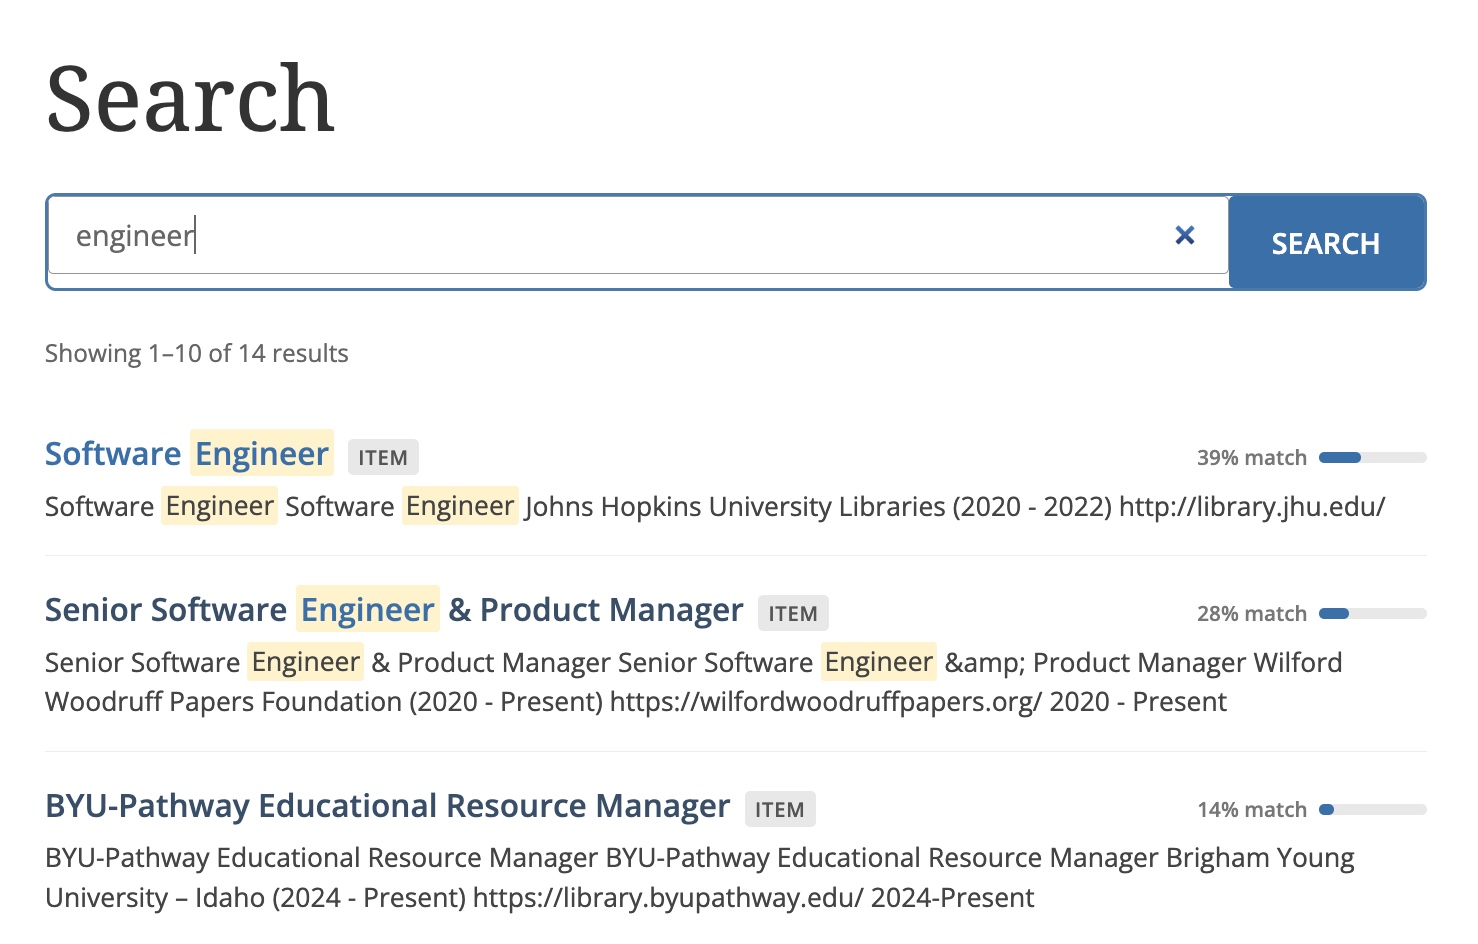The image size is (1478, 944).
Task: Select the "39% match" label
Action: point(1251,458)
